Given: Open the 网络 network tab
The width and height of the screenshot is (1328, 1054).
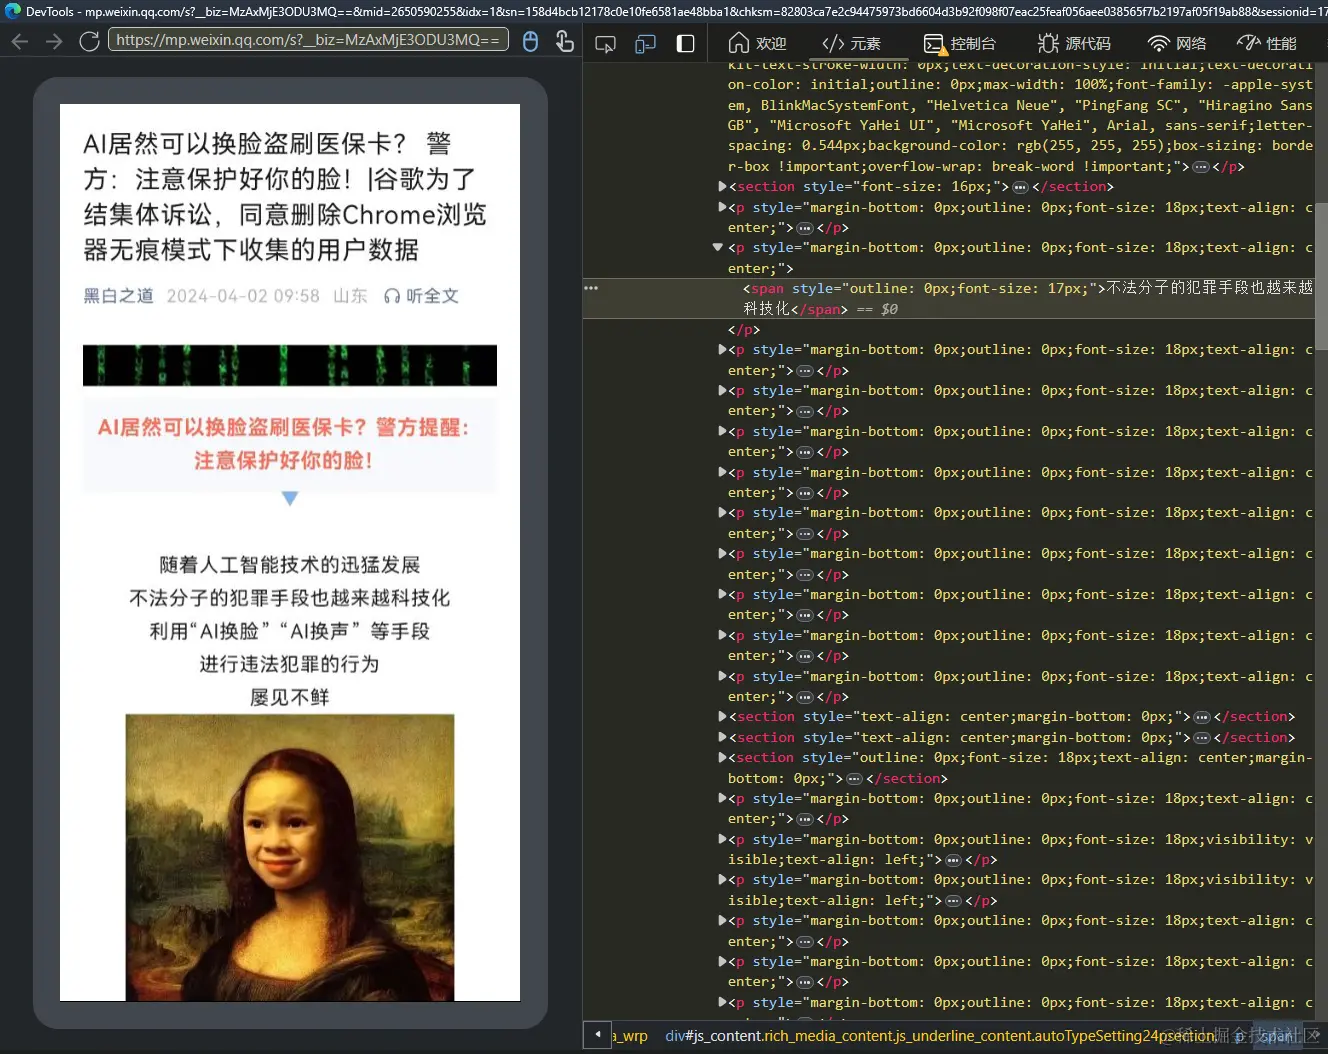Looking at the screenshot, I should (x=1177, y=44).
